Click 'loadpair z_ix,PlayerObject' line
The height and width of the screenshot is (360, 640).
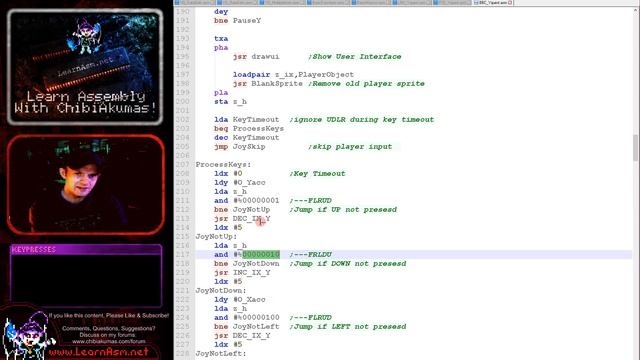(293, 75)
